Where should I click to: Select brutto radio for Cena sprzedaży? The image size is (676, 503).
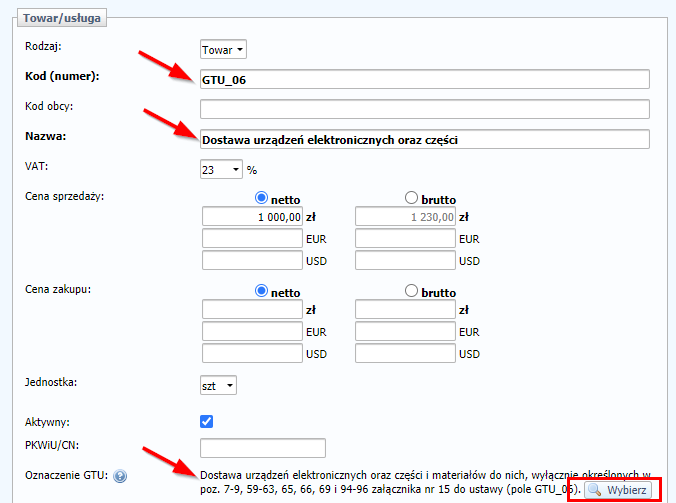[411, 198]
